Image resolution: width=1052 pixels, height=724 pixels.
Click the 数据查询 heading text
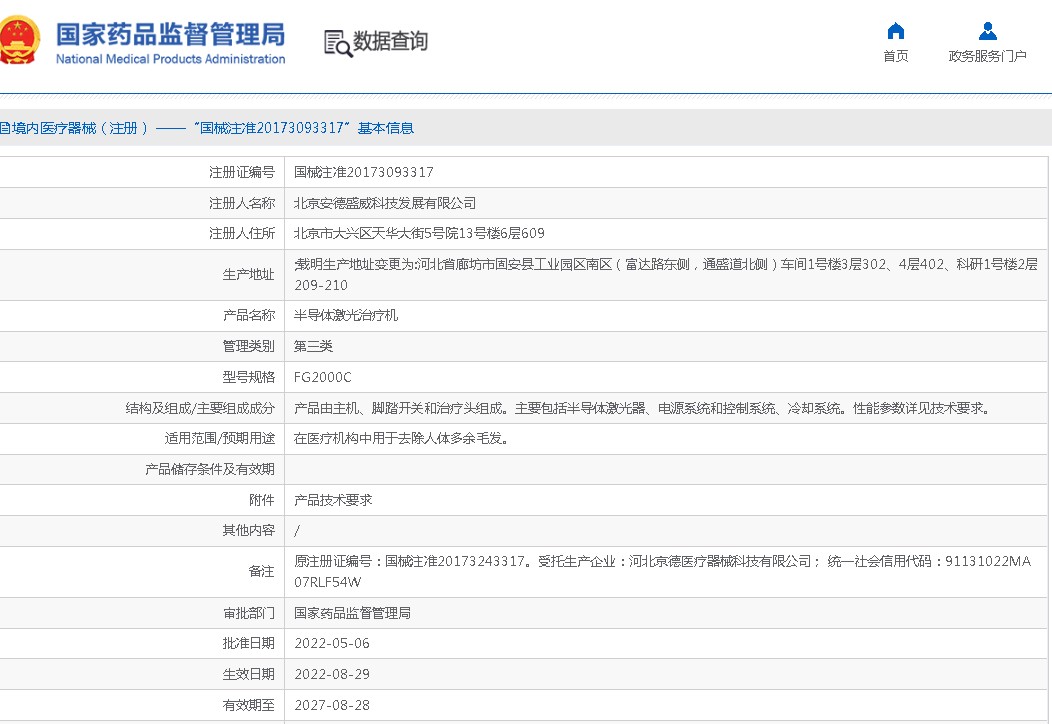click(x=390, y=41)
